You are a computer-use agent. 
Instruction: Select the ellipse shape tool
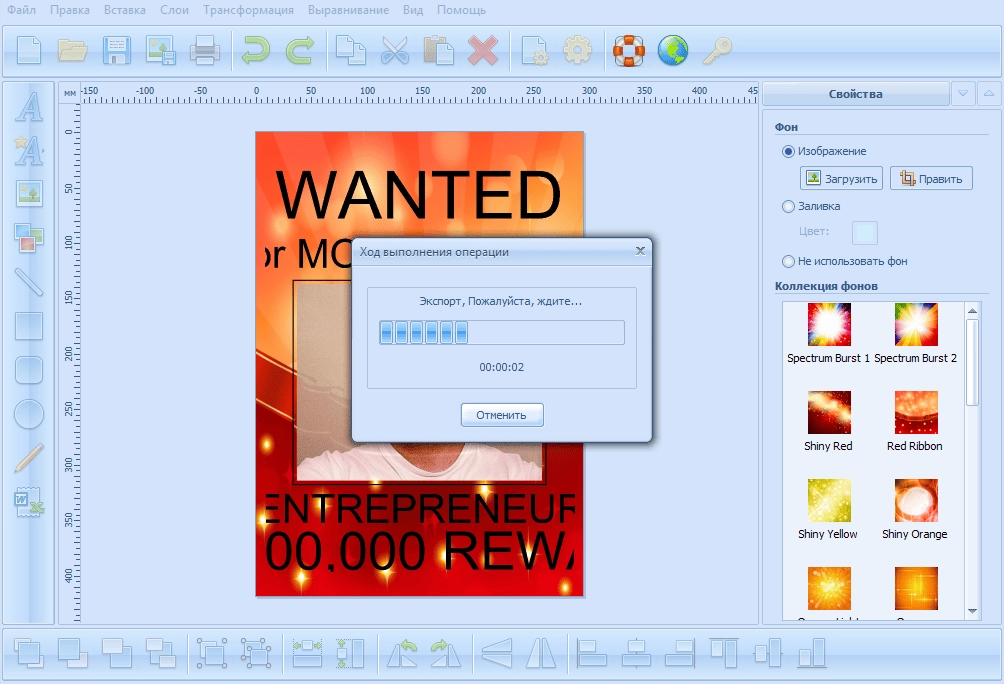(x=29, y=414)
